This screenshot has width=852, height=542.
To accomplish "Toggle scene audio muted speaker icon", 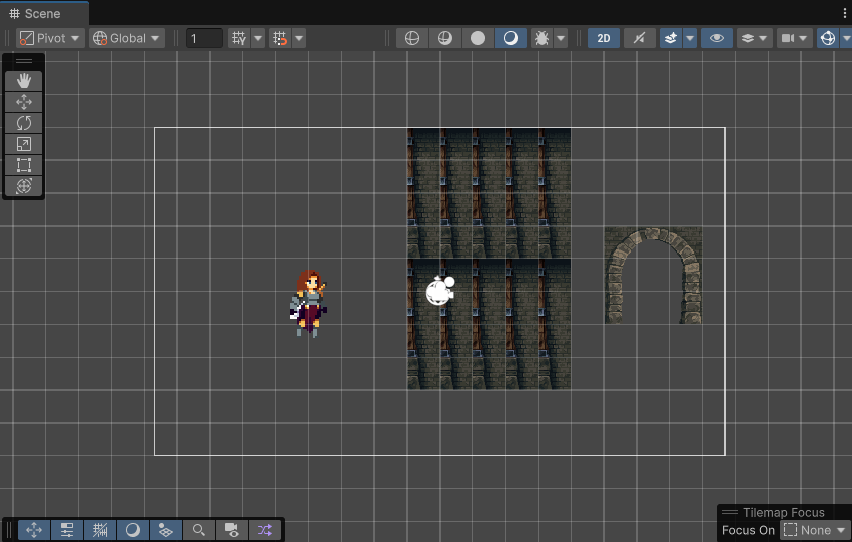I will click(x=640, y=38).
